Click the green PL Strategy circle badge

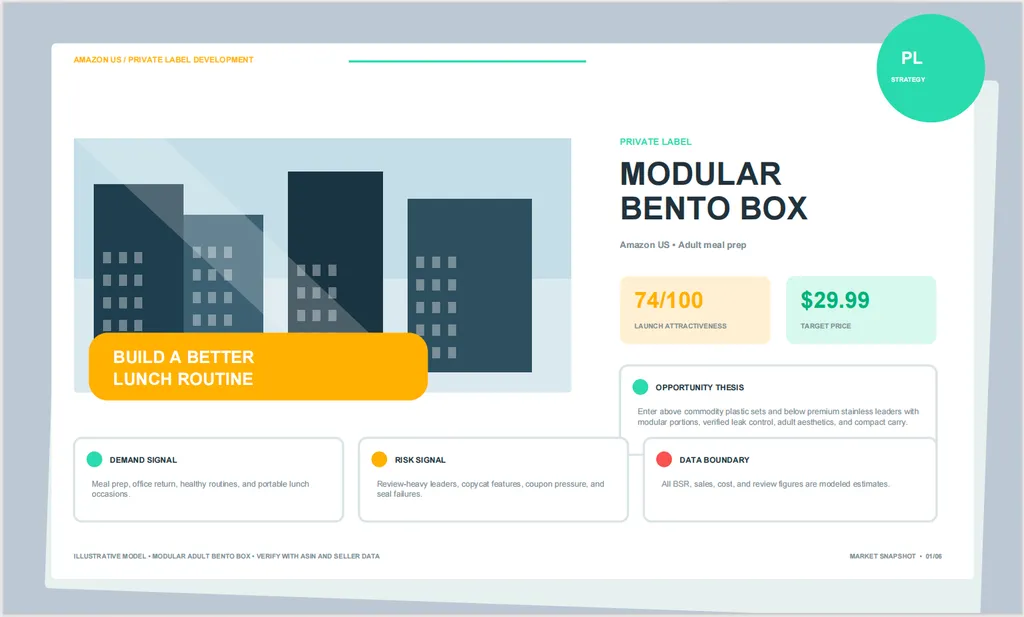[x=930, y=68]
